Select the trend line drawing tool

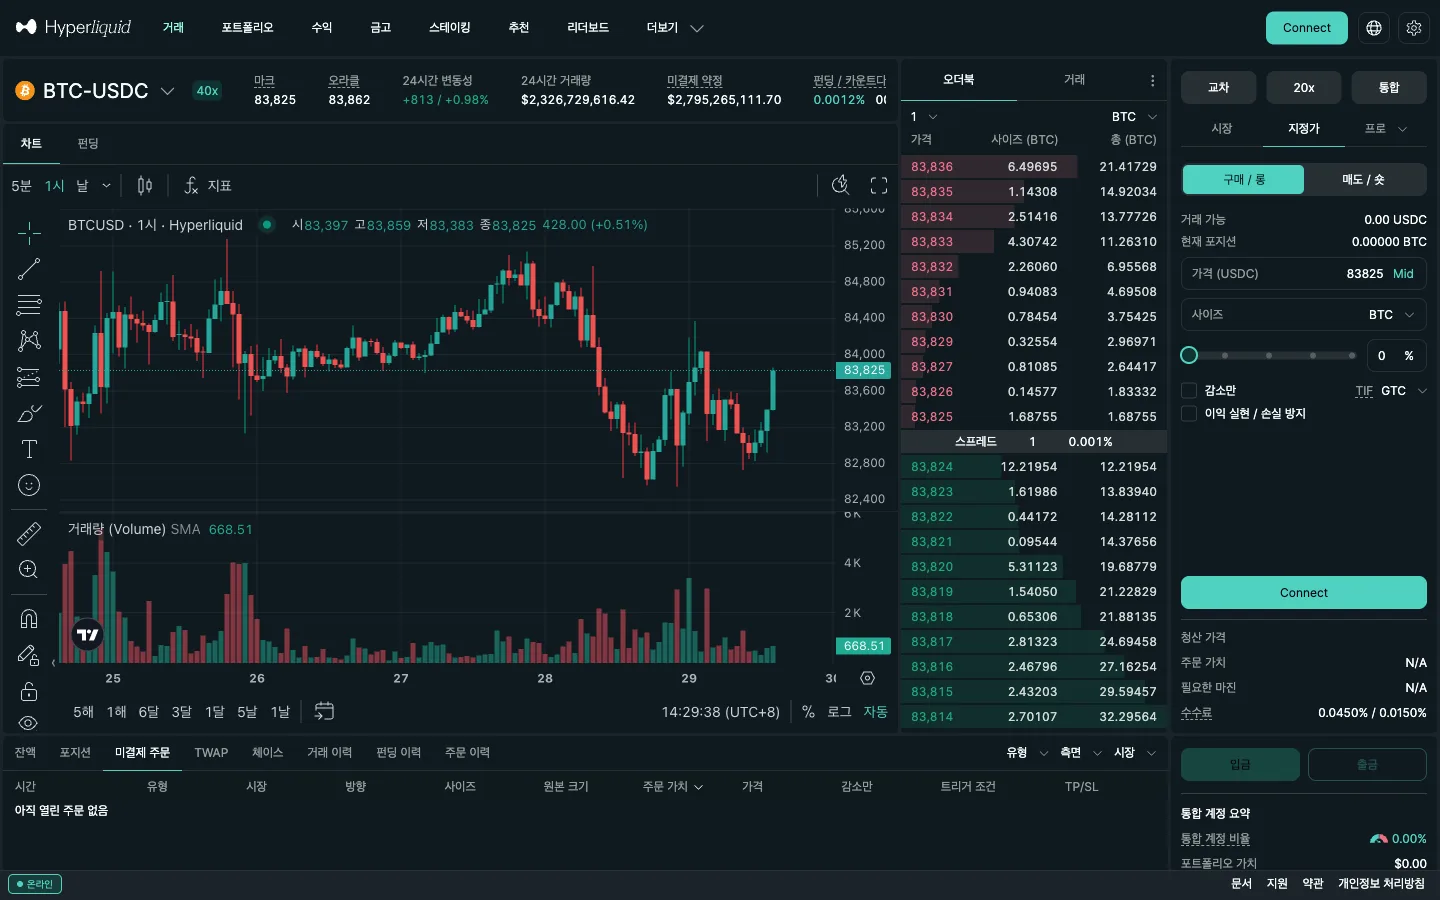pyautogui.click(x=29, y=269)
